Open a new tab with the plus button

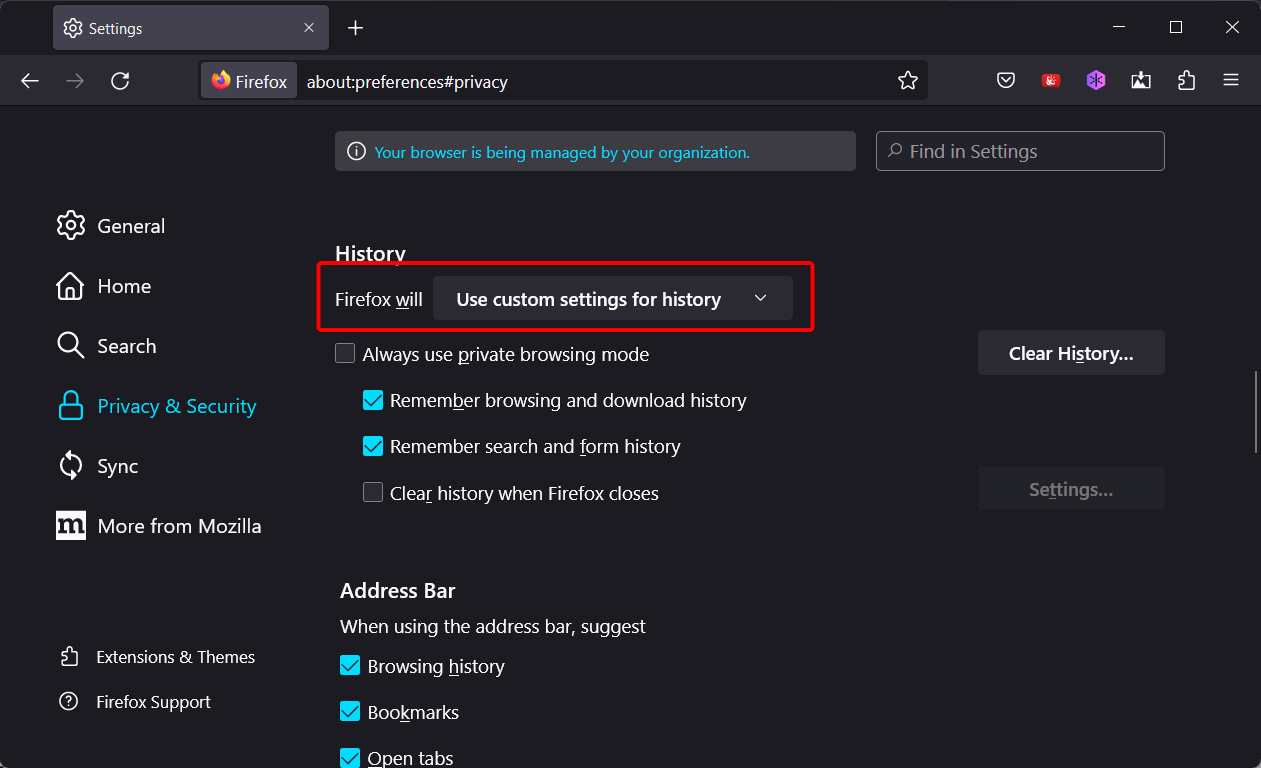355,28
